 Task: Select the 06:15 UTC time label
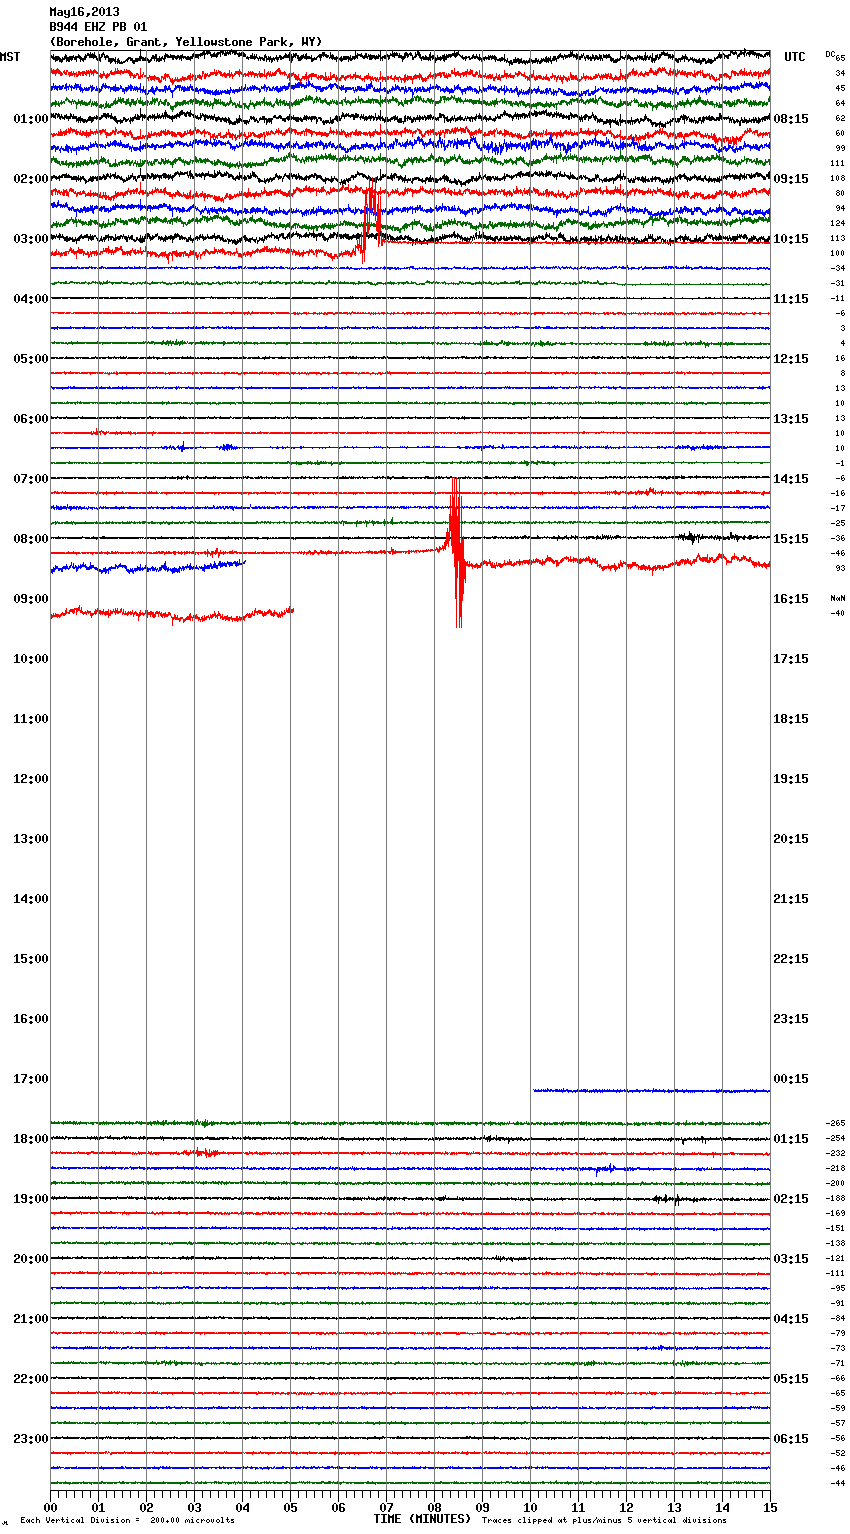pyautogui.click(x=791, y=1439)
